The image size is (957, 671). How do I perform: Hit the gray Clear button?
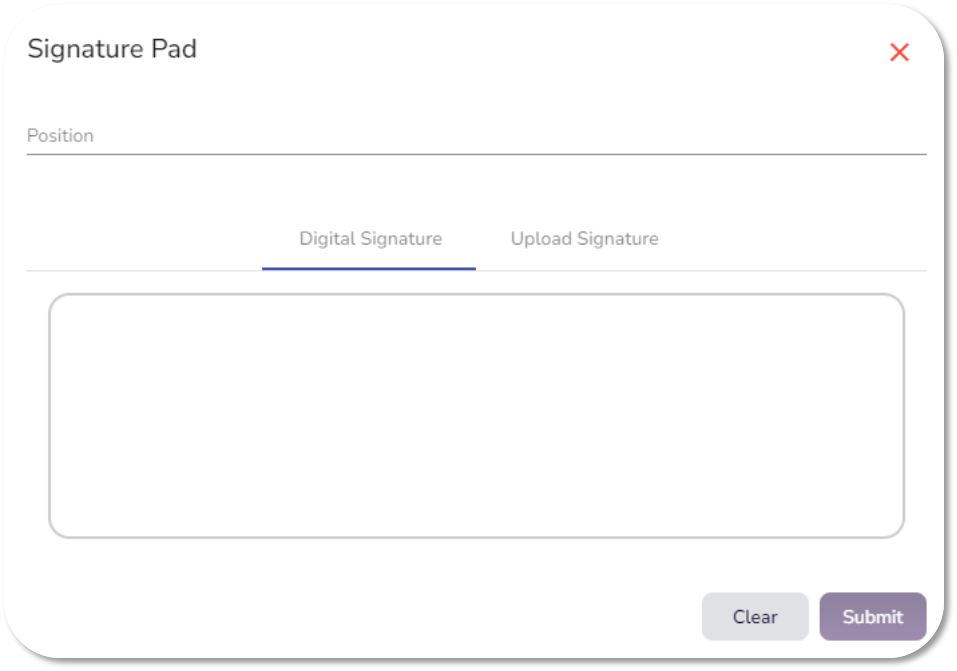754,617
